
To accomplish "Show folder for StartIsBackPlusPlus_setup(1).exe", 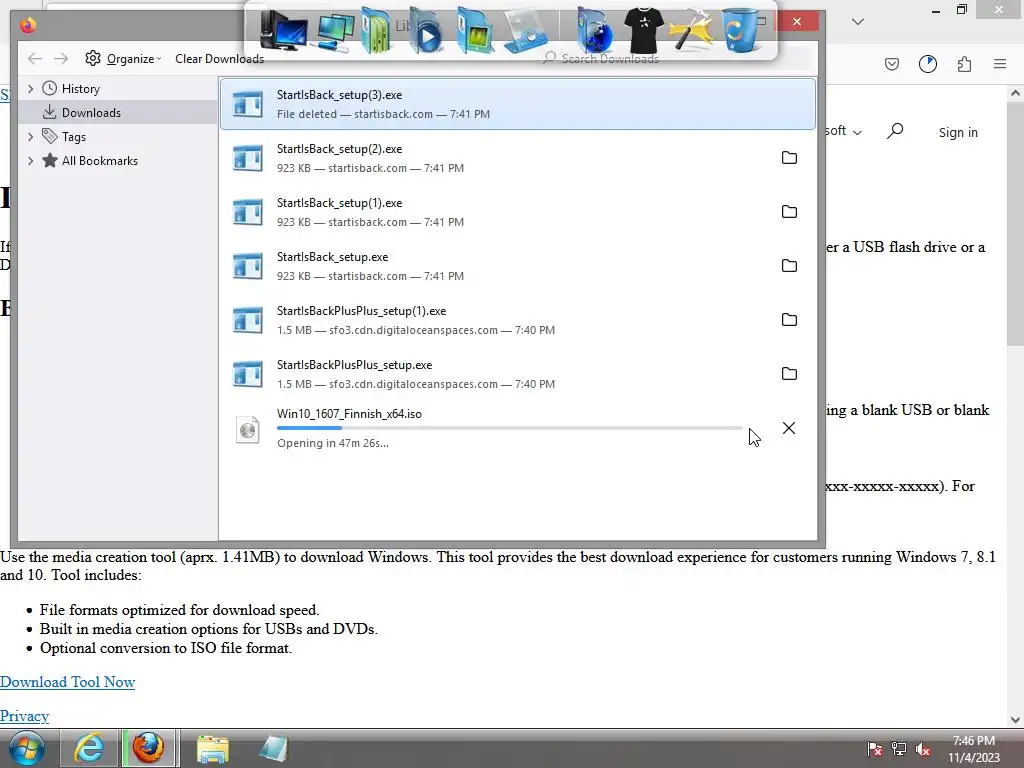I will pos(789,319).
